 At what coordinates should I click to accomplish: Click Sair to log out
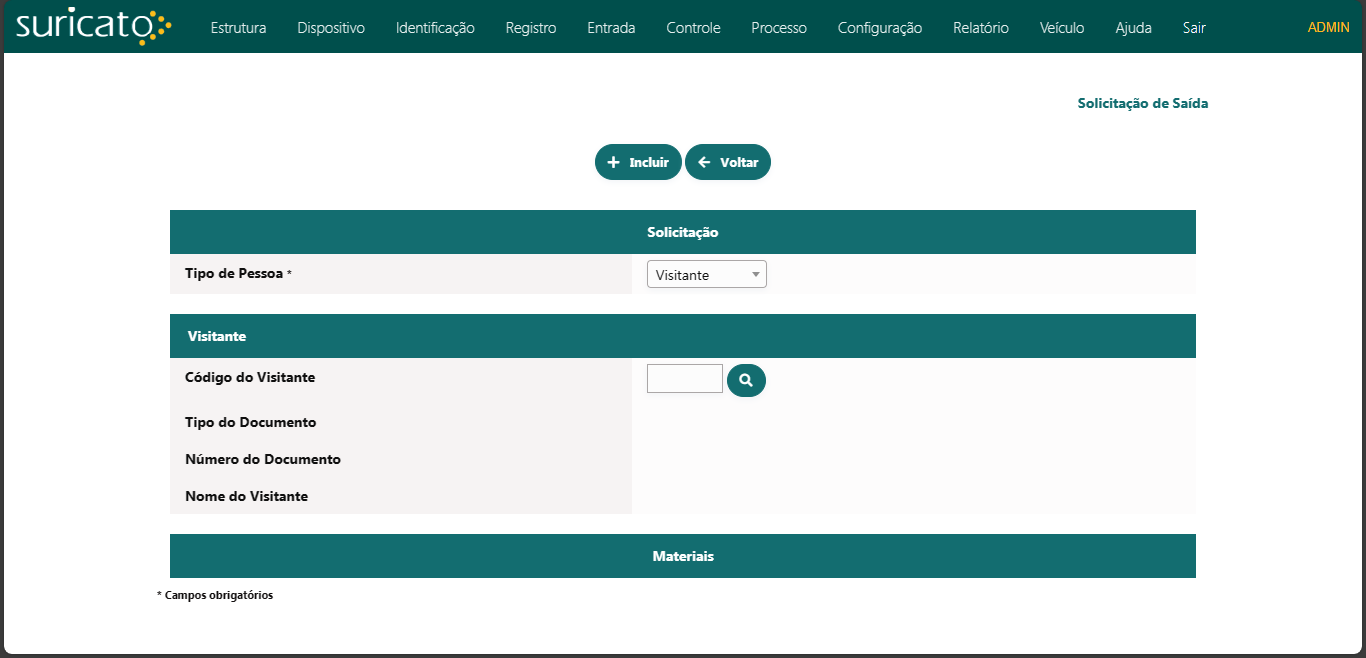[x=1194, y=28]
